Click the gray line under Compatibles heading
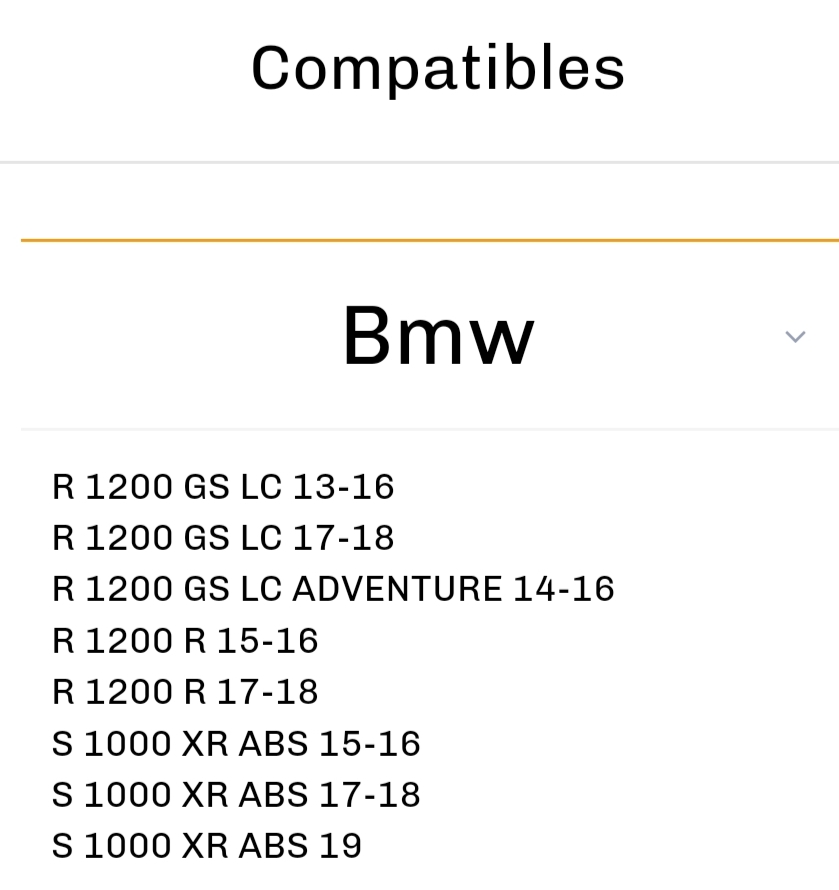This screenshot has height=890, width=839. [420, 162]
